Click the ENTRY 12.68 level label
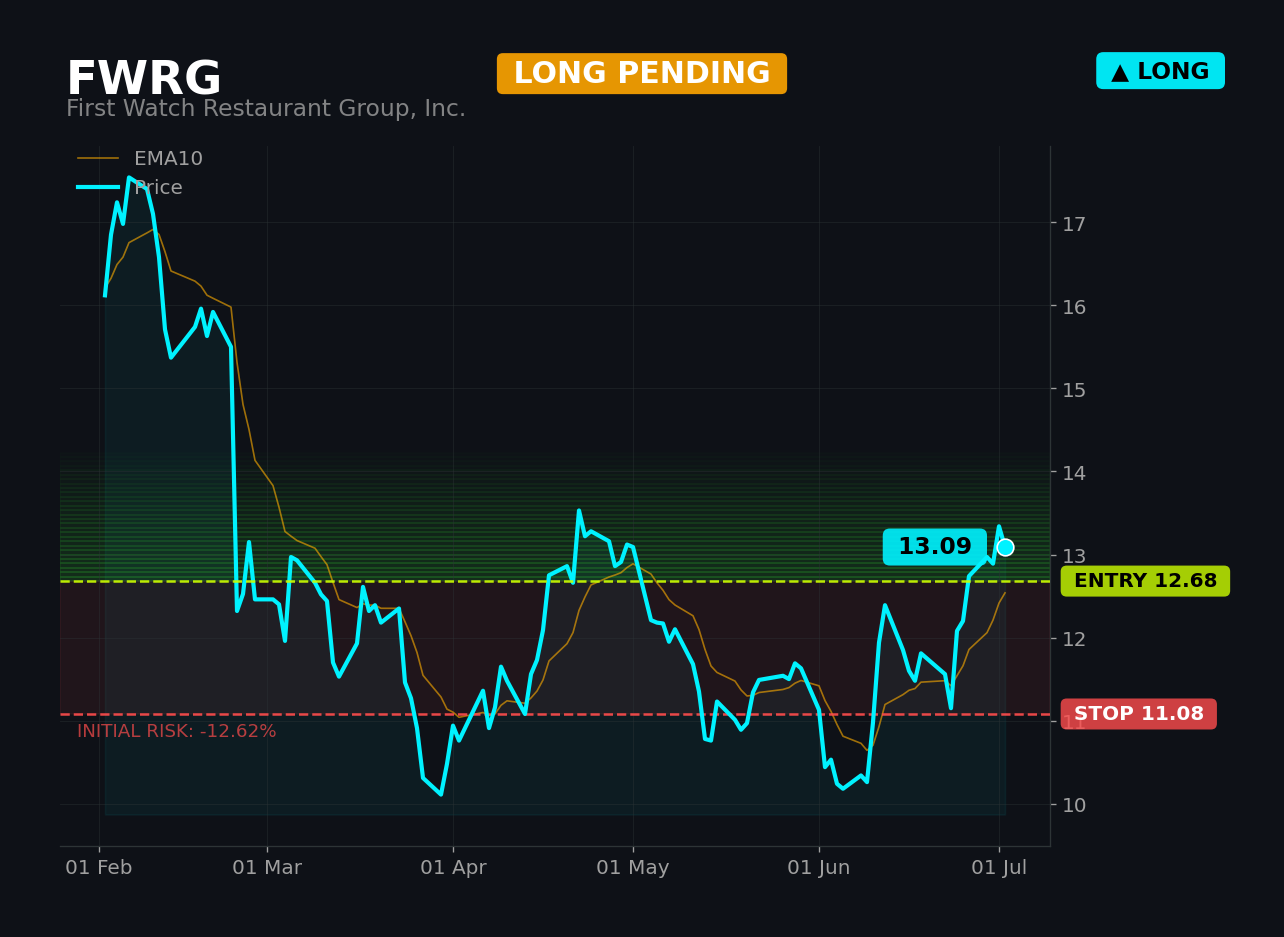 pyautogui.click(x=1145, y=581)
